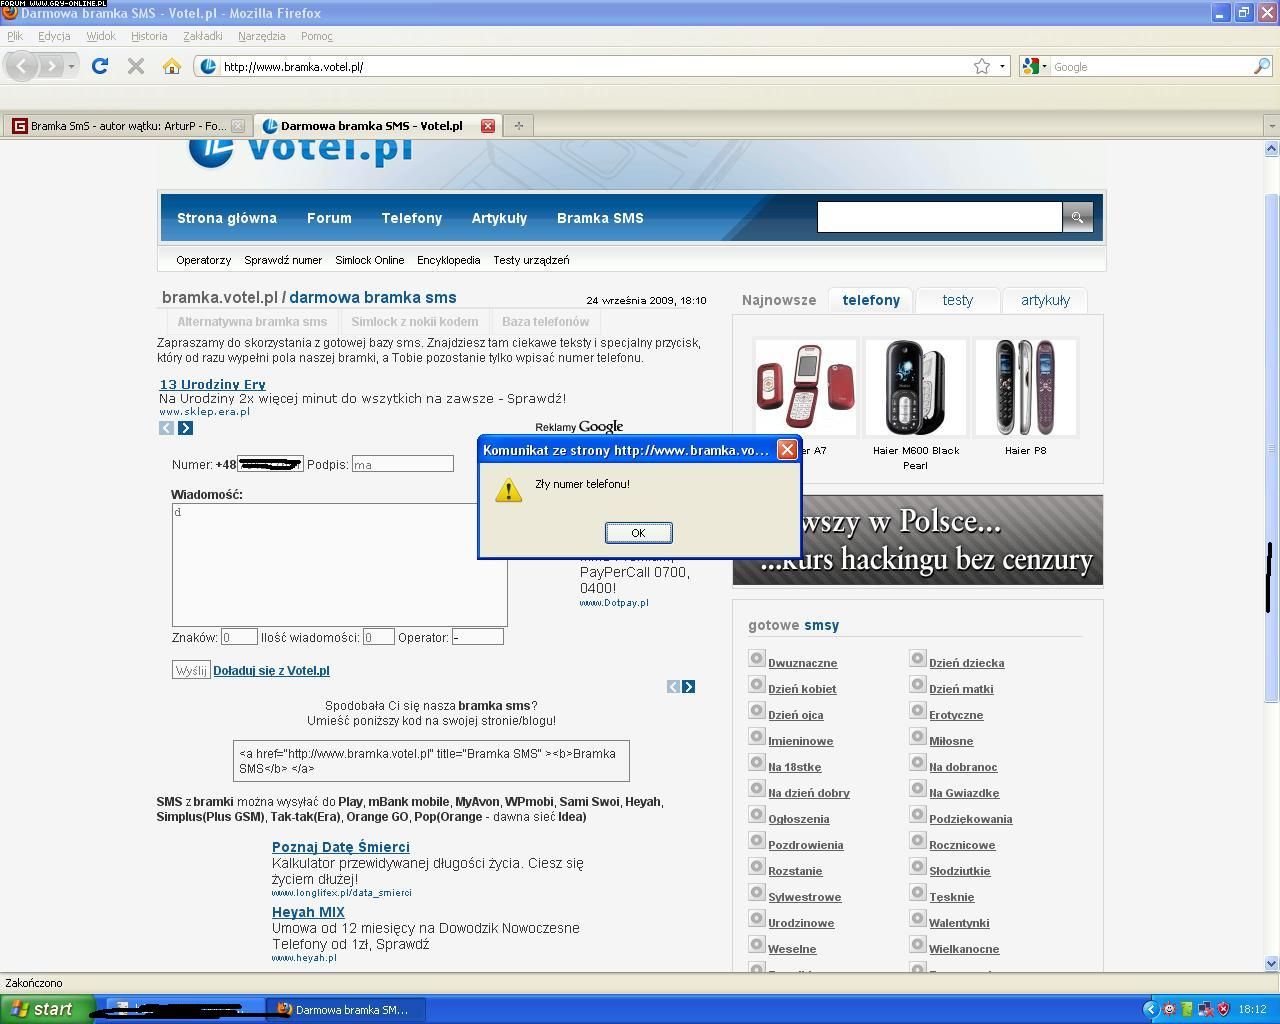
Task: Open the URL bar history dropdown
Action: (x=1002, y=66)
